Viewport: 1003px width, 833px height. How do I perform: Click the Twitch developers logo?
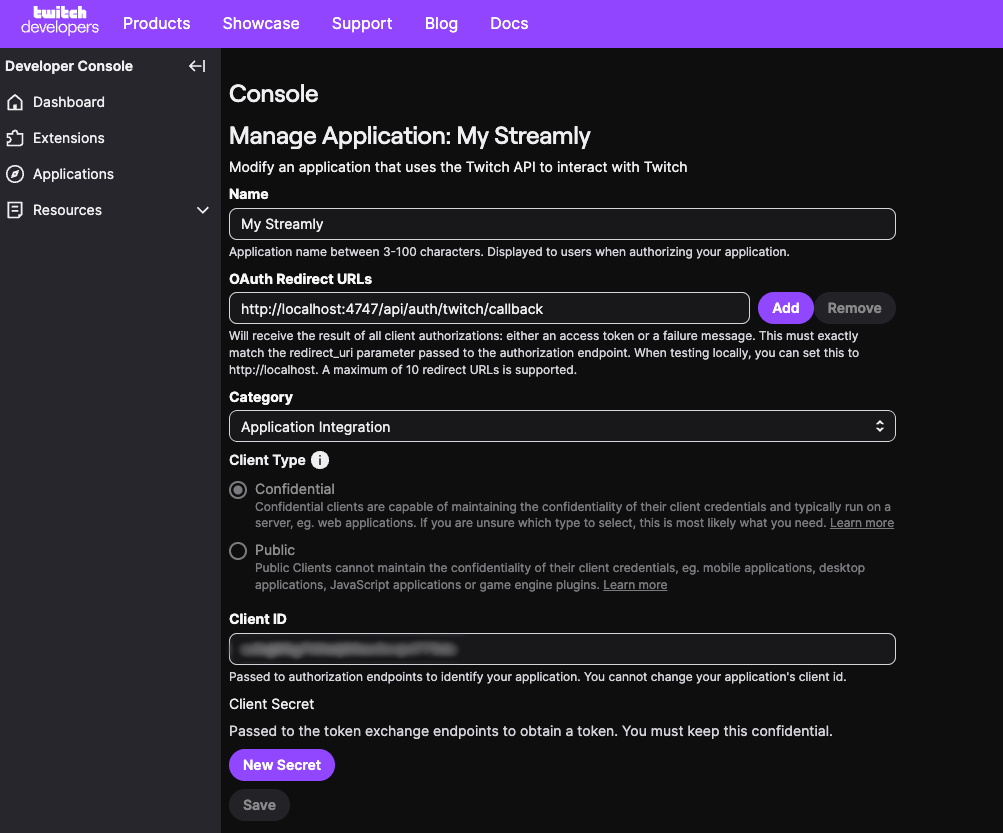(59, 20)
